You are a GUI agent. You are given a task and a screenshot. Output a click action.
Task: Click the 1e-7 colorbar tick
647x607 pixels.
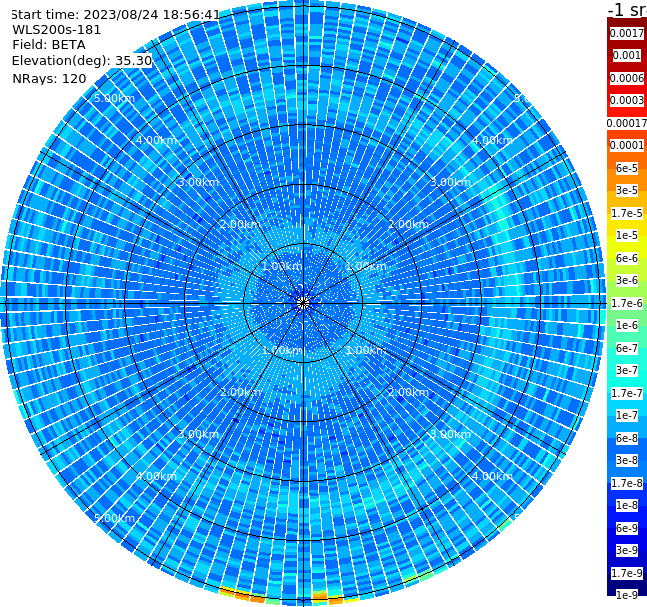[627, 415]
